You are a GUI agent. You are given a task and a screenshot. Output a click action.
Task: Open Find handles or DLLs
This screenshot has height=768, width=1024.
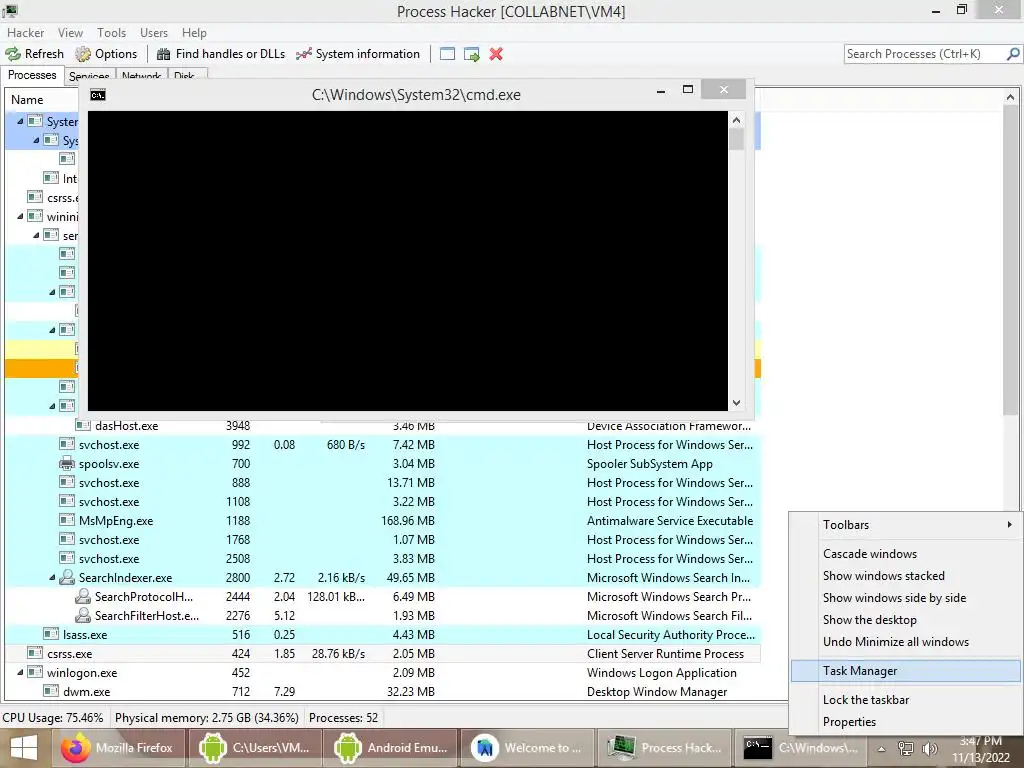221,54
